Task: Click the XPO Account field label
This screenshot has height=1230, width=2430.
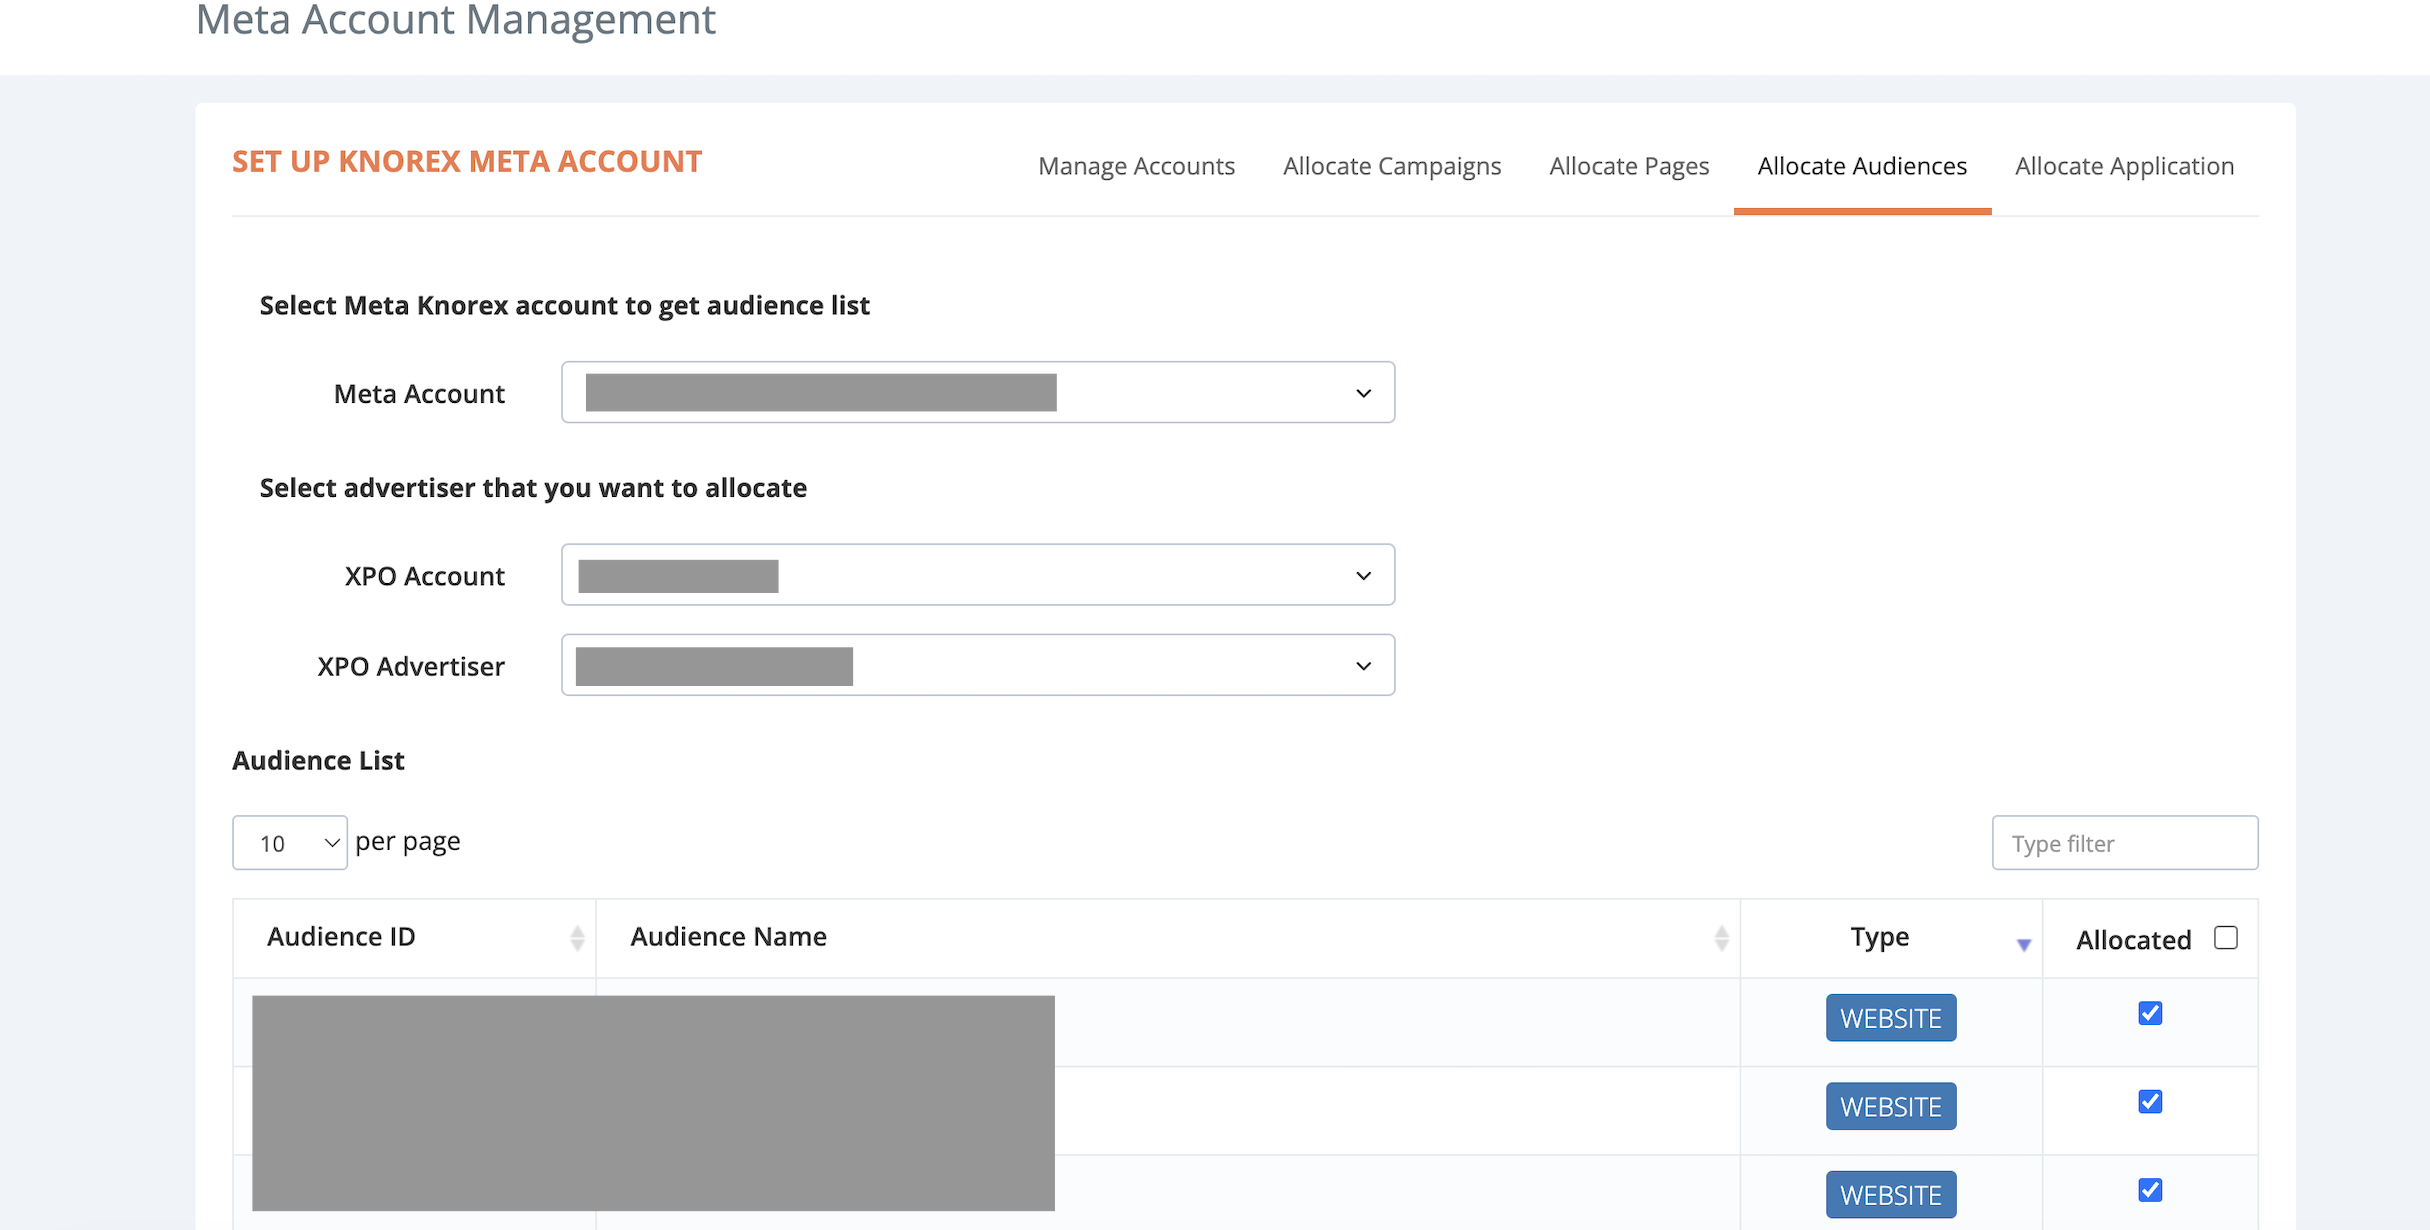Action: (x=425, y=576)
